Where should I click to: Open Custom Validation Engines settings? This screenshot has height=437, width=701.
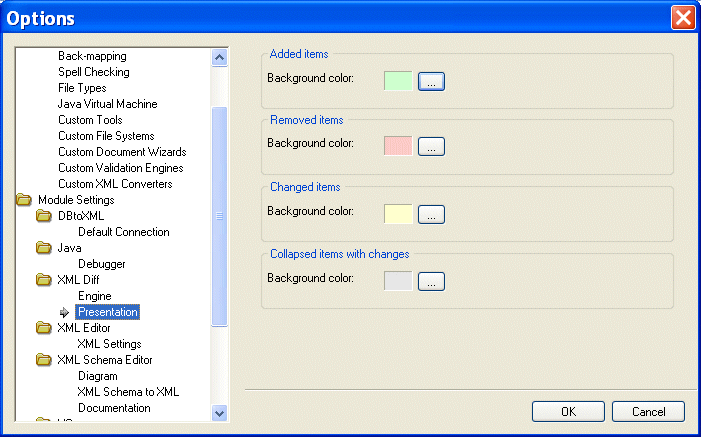pyautogui.click(x=121, y=168)
